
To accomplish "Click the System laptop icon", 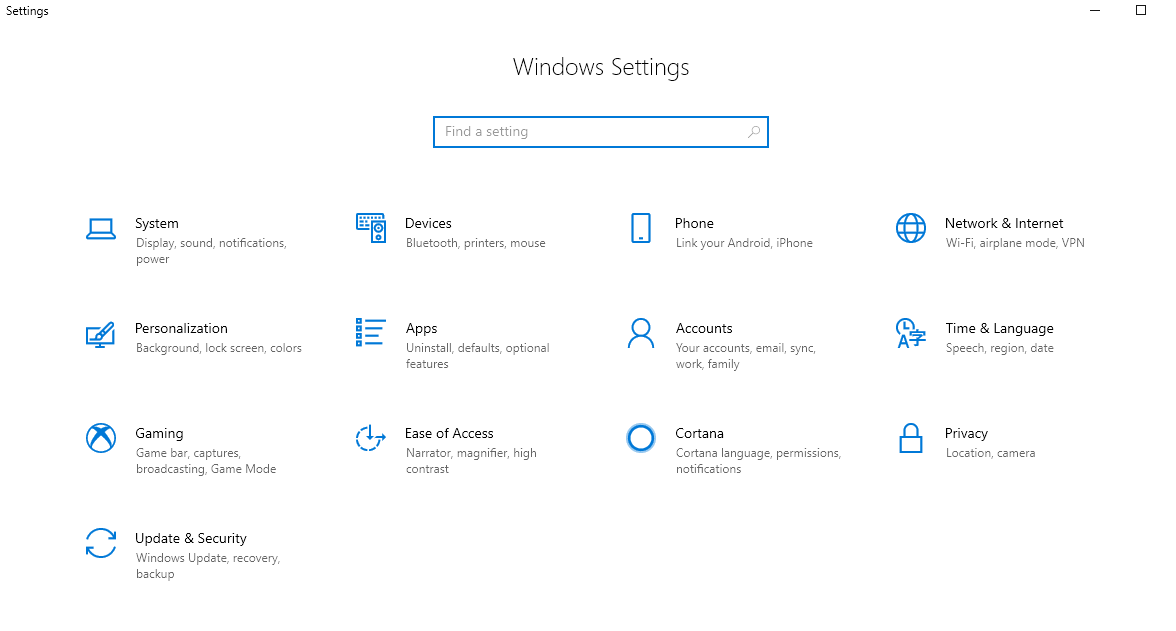I will 100,229.
